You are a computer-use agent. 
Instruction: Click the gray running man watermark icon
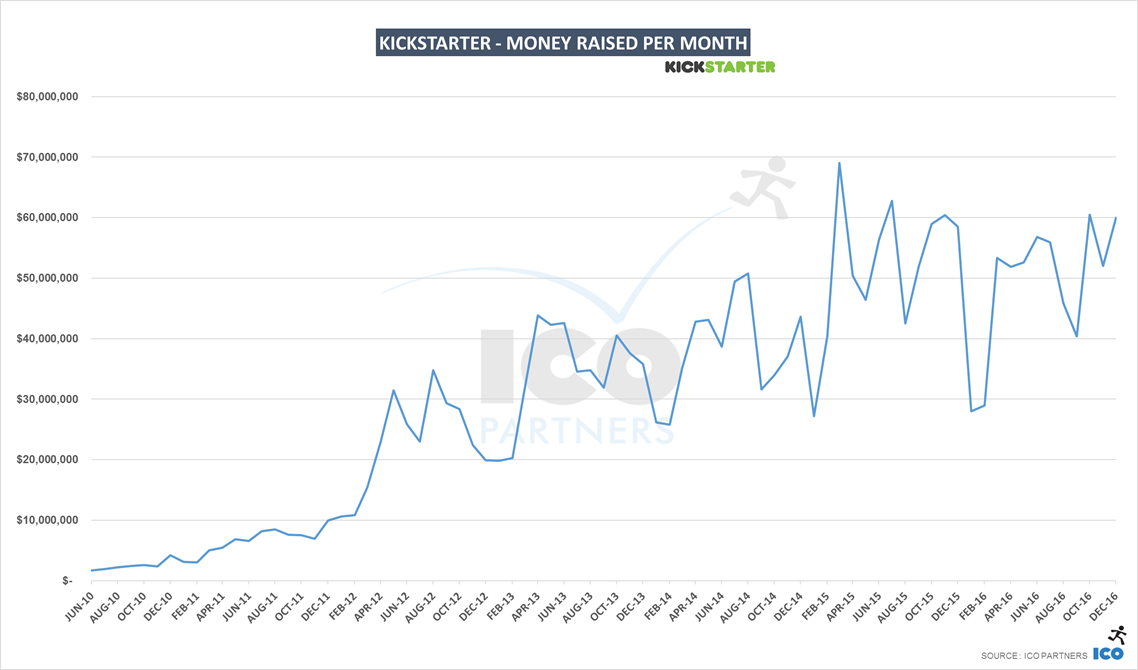[x=764, y=187]
